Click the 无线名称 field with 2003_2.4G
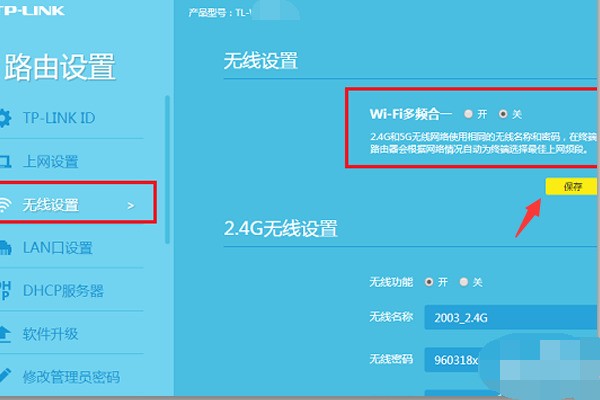Viewport: 600px width, 400px height. point(512,317)
